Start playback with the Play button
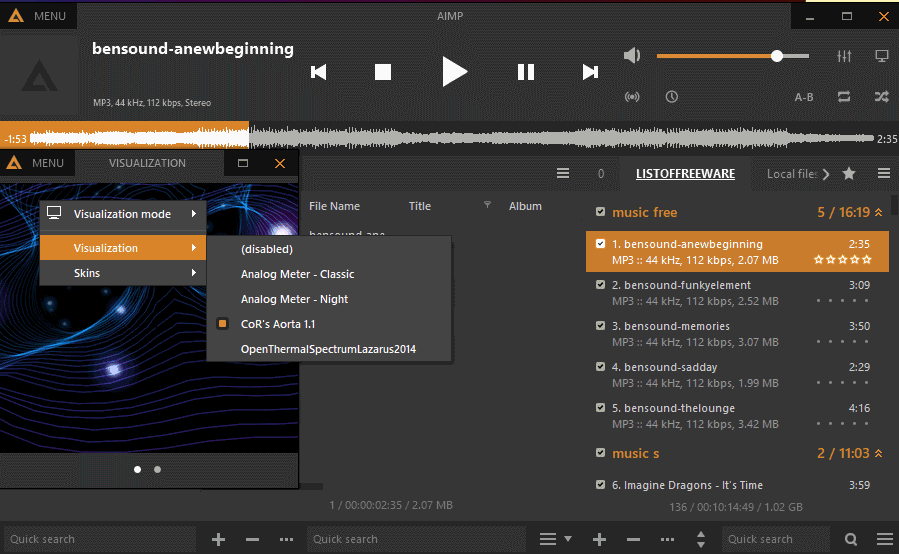 pyautogui.click(x=455, y=72)
